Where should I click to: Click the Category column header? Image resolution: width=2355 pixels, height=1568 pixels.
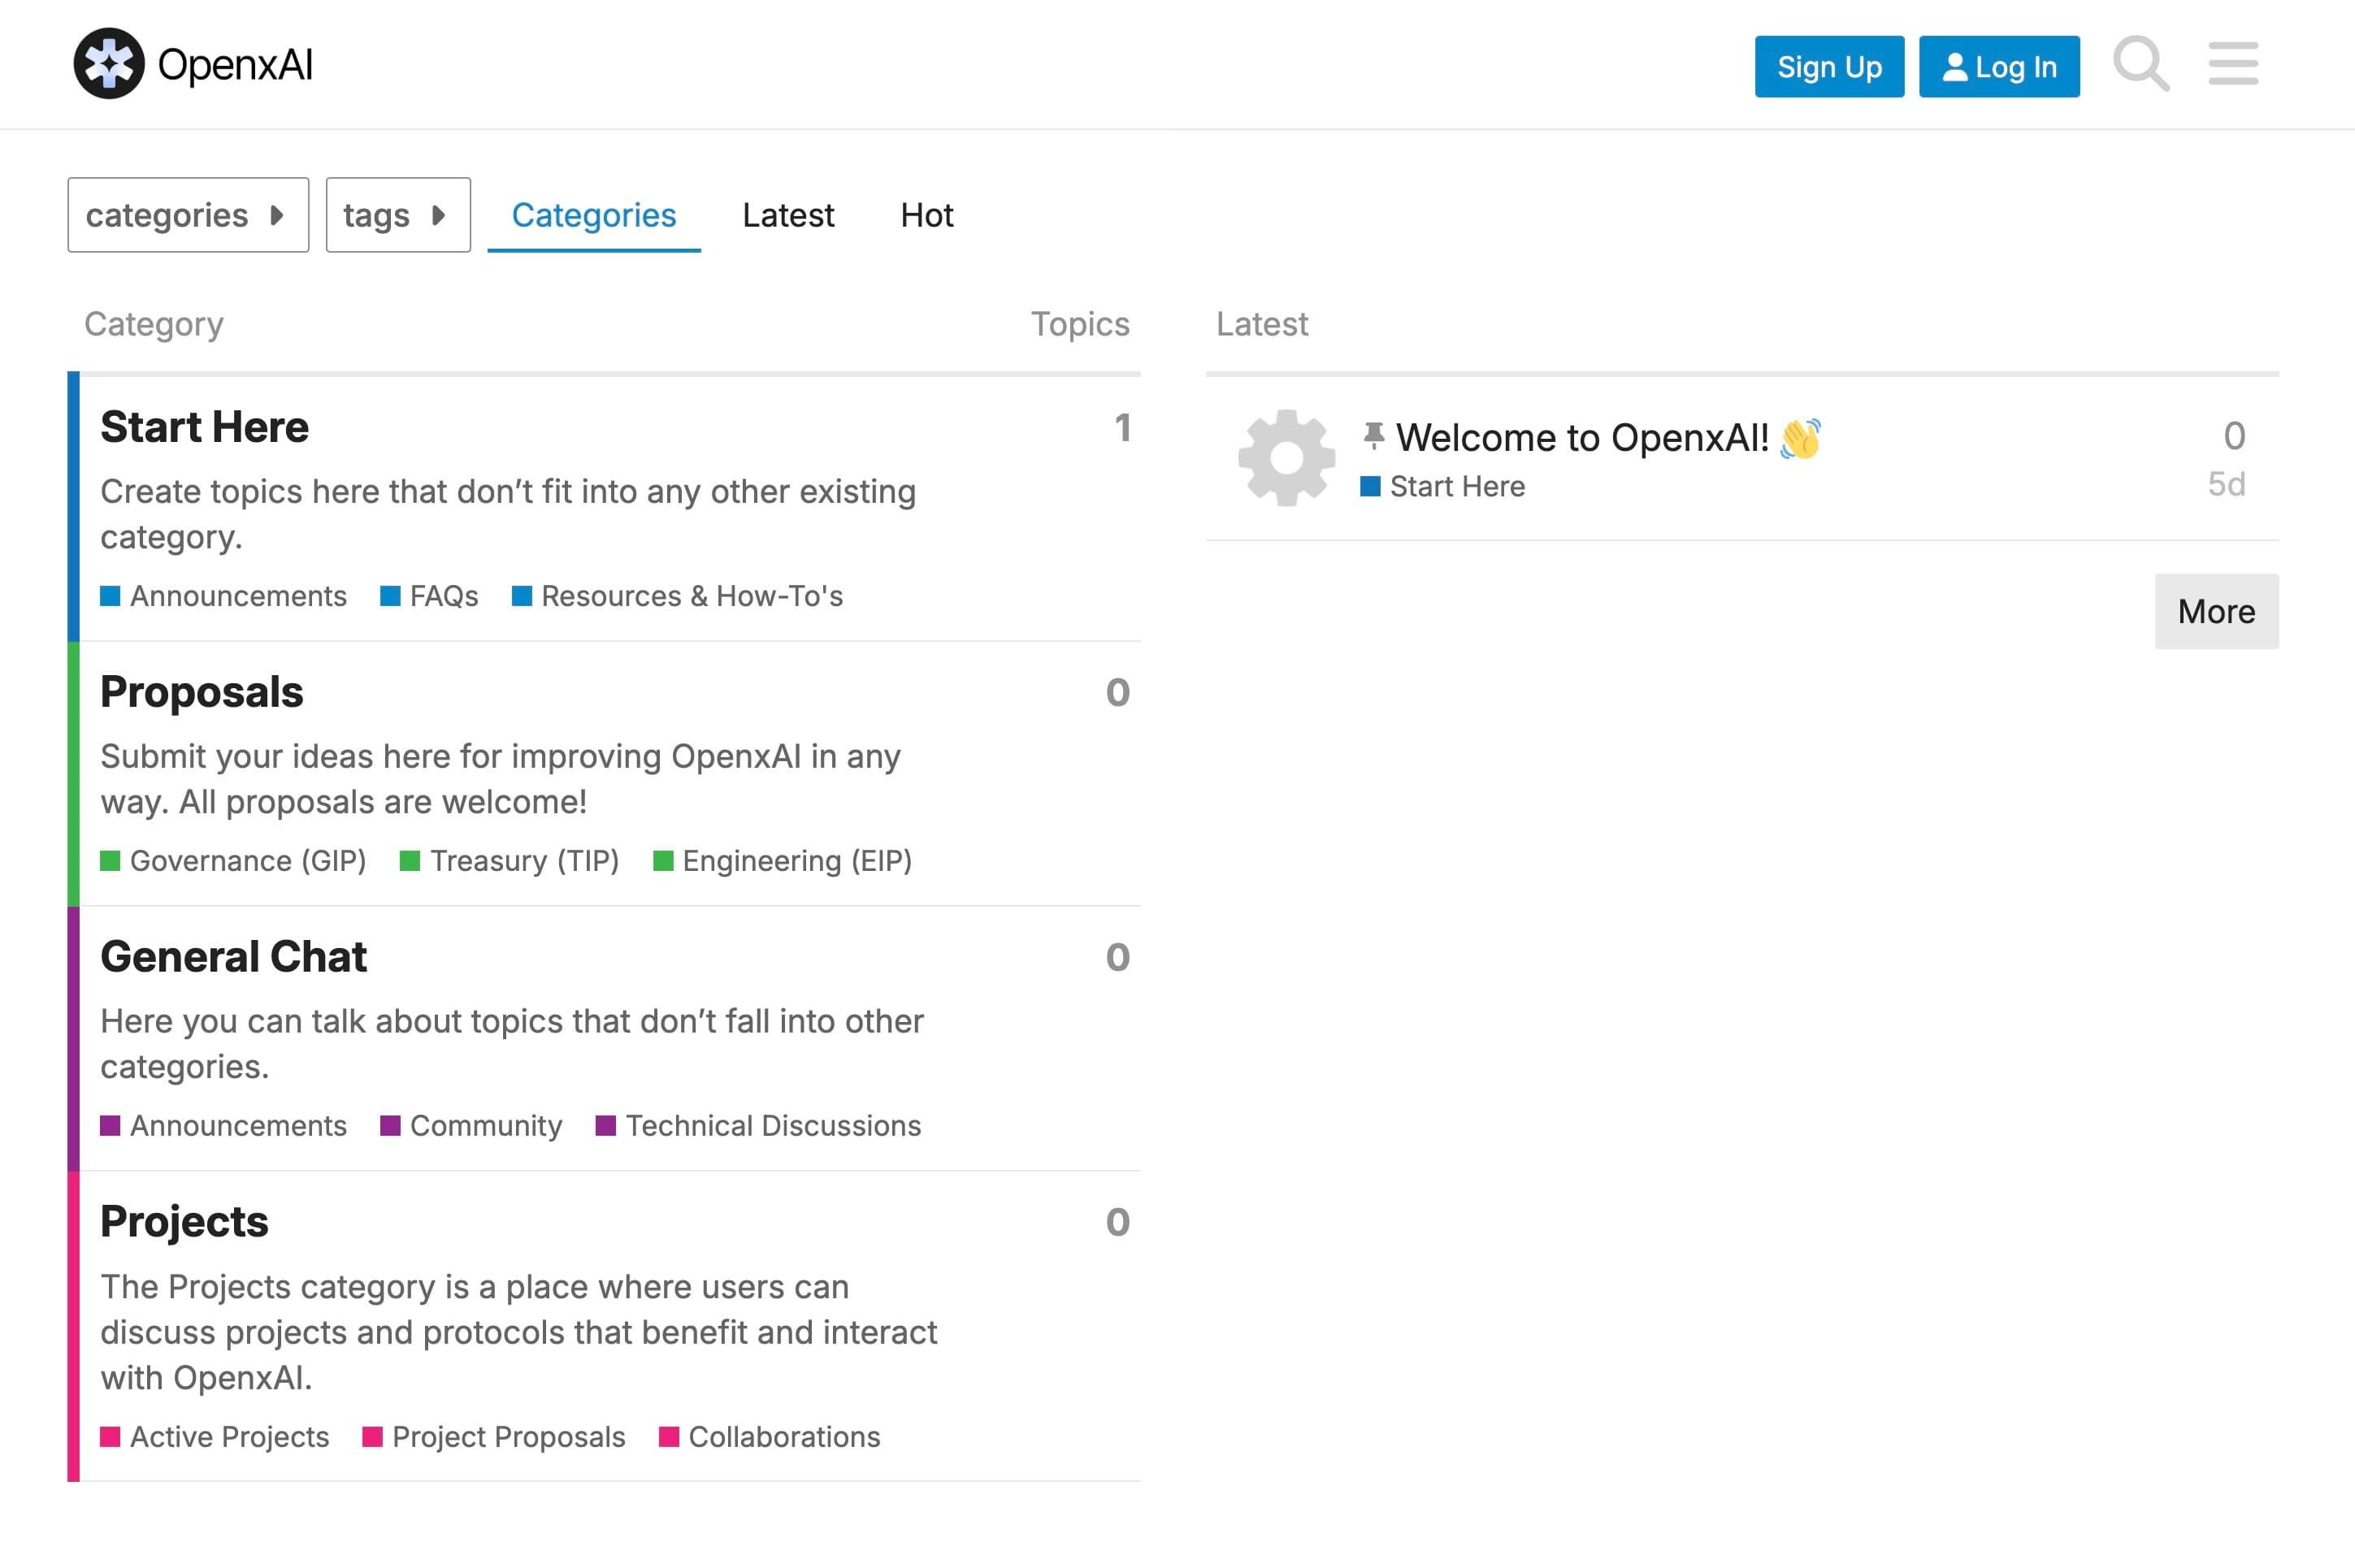point(154,324)
